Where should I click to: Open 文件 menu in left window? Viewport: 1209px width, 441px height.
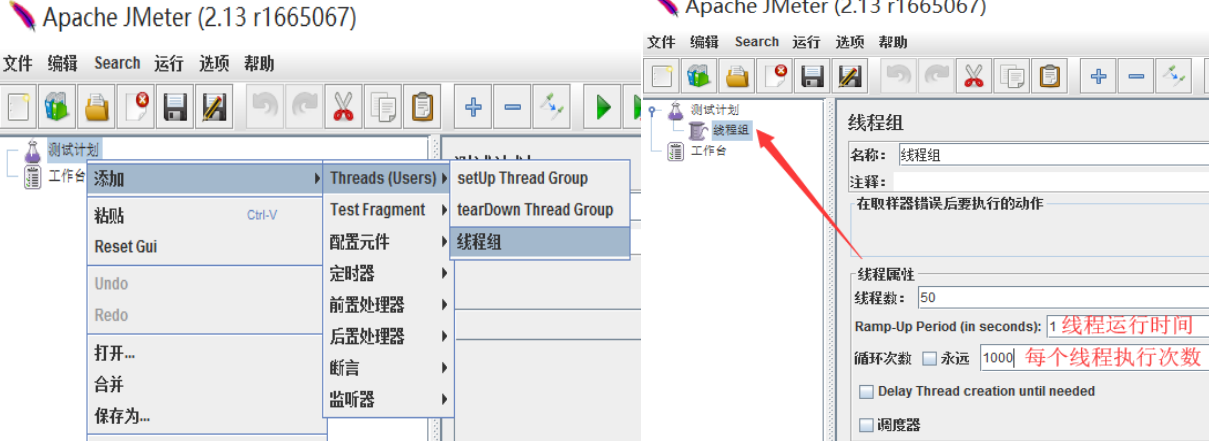click(17, 63)
